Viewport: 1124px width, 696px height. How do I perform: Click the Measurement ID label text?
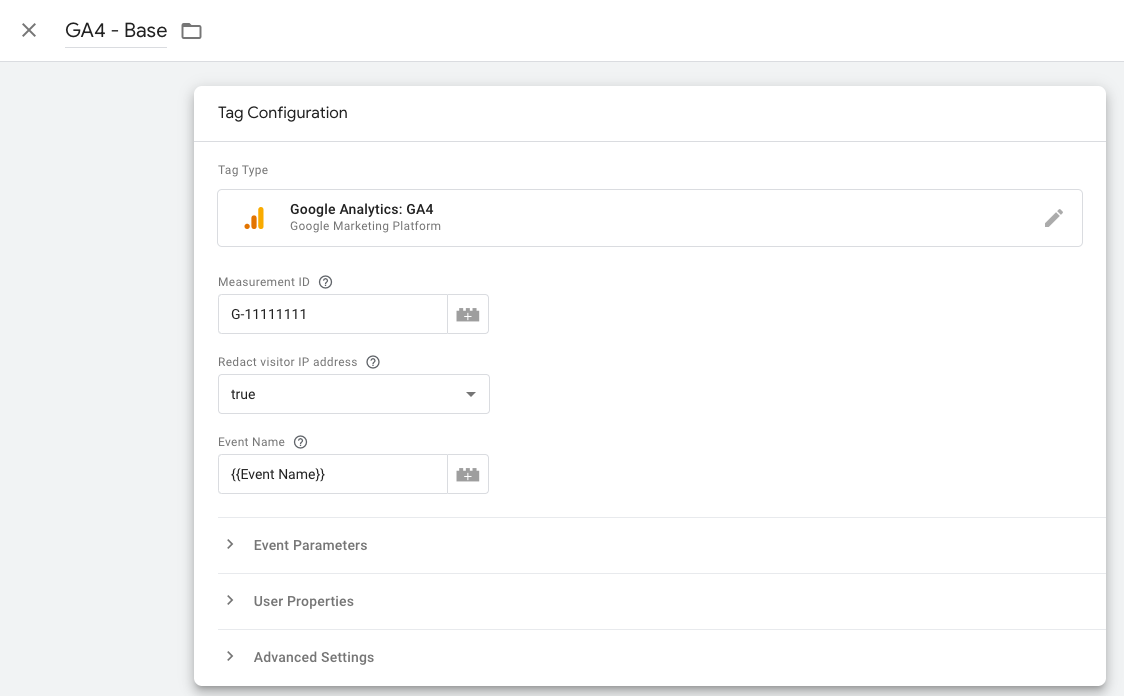click(x=264, y=282)
